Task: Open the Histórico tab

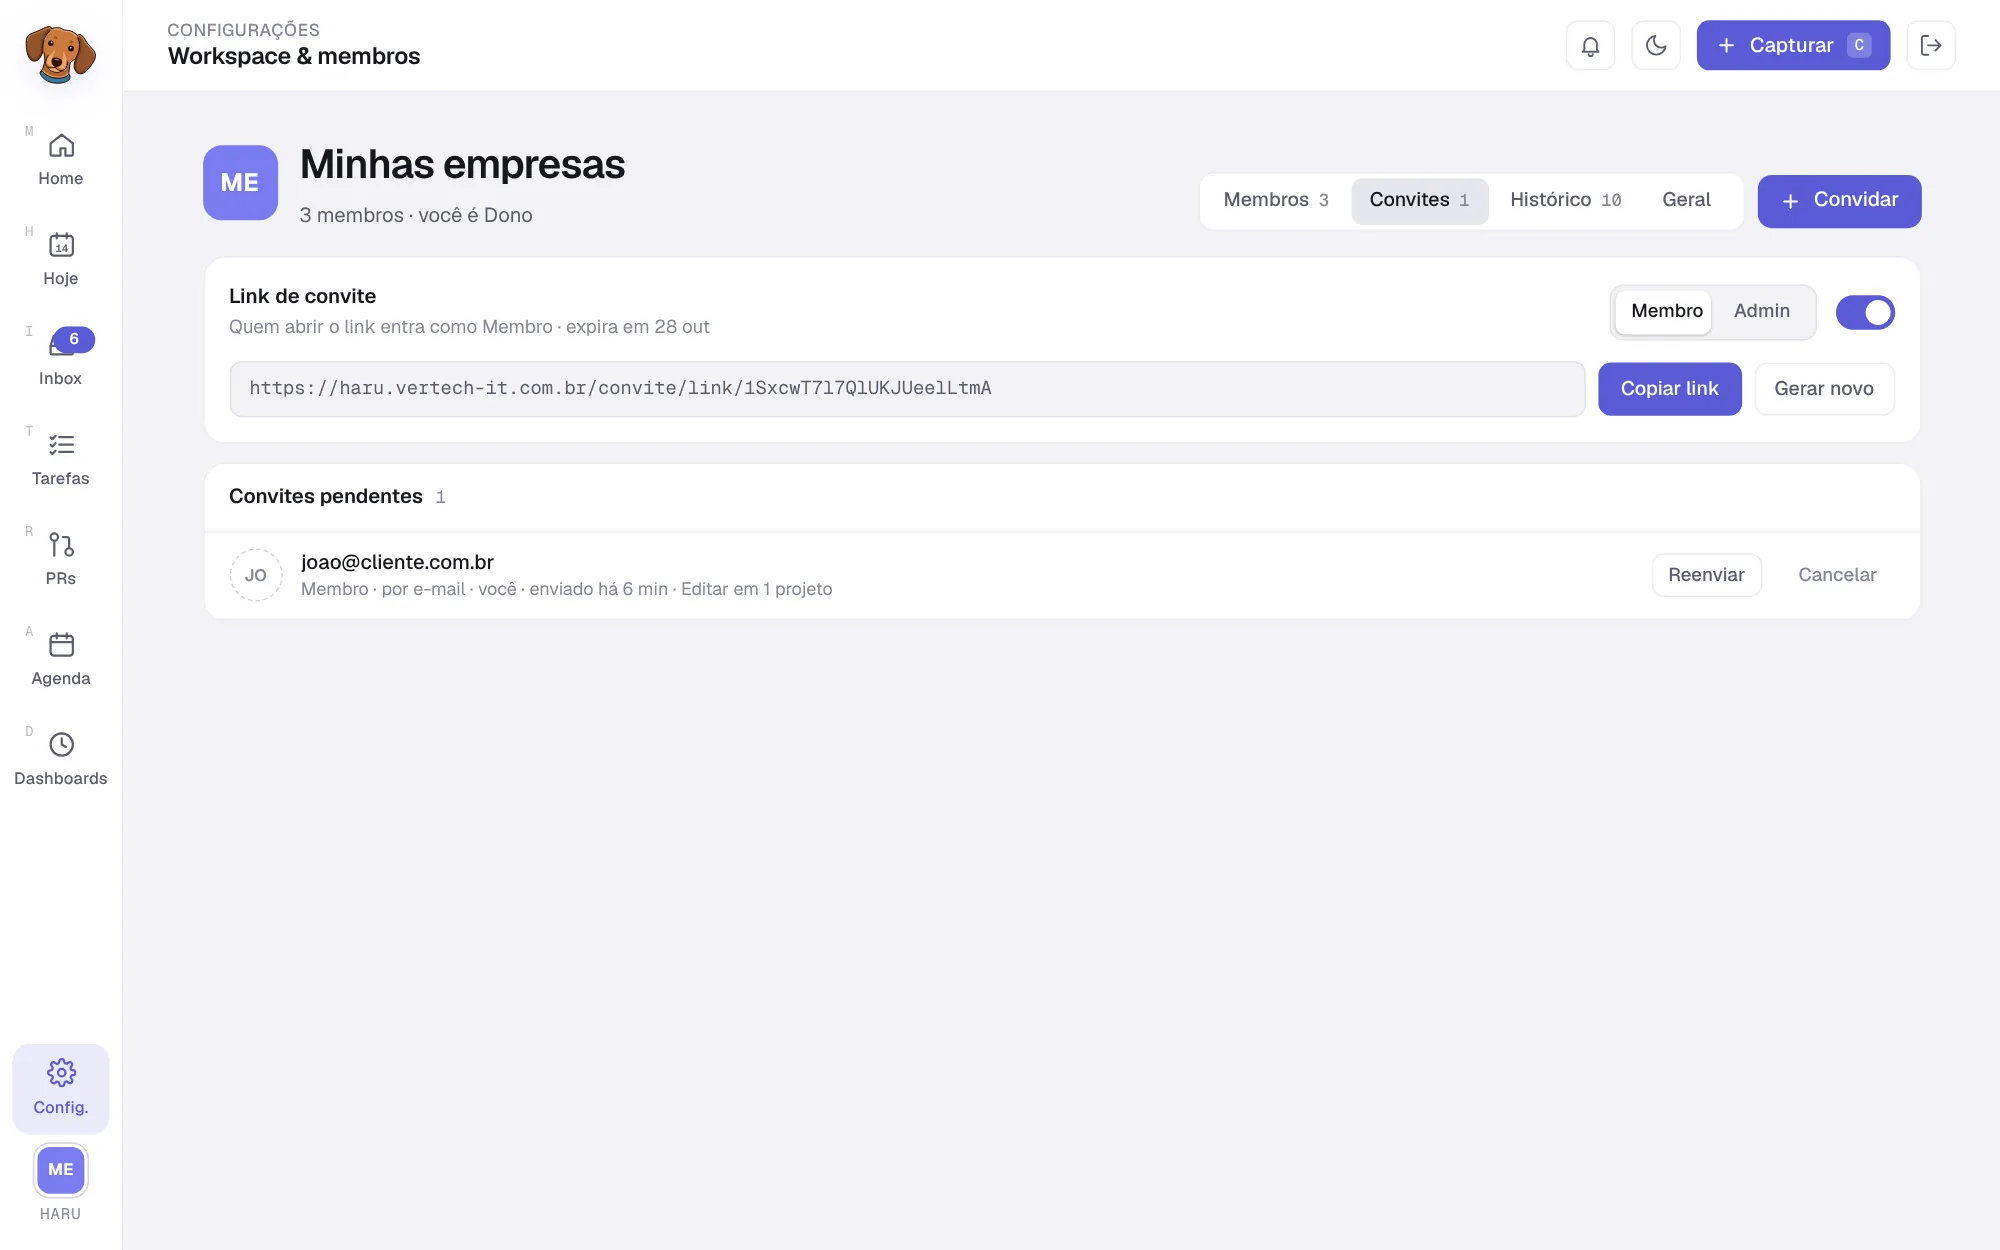Action: pyautogui.click(x=1565, y=200)
